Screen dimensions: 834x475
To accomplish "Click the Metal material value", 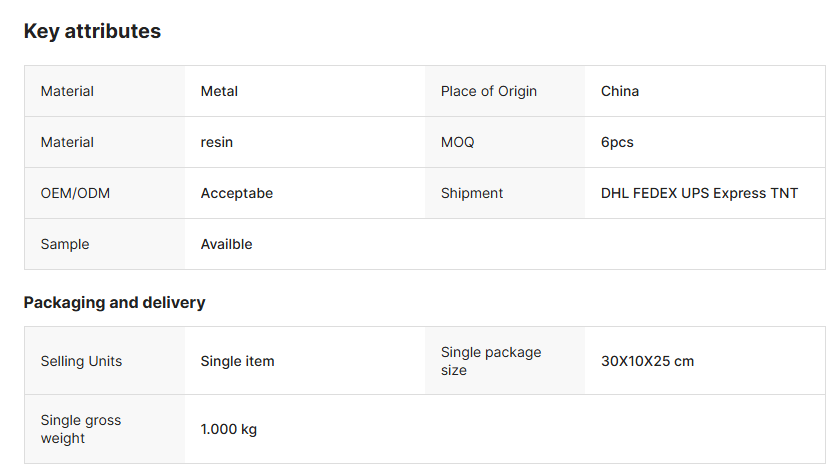I will (x=219, y=91).
